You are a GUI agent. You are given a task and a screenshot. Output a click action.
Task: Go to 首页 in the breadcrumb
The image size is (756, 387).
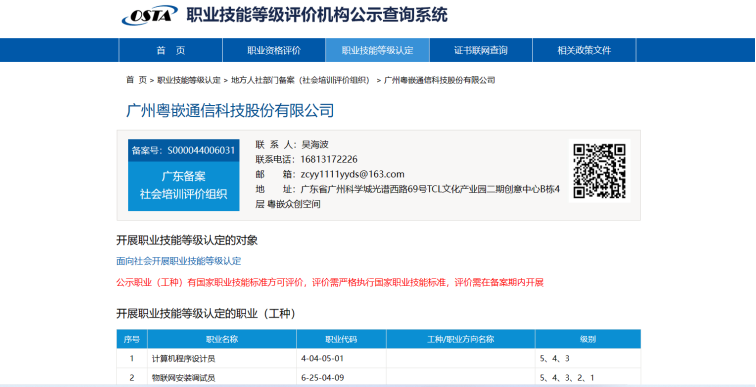(136, 80)
